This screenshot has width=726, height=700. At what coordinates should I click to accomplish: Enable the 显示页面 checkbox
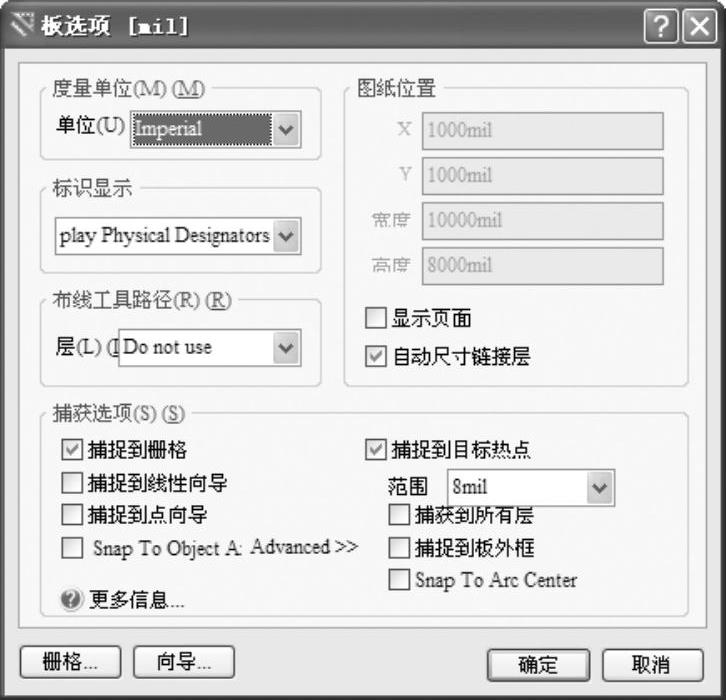coord(375,318)
